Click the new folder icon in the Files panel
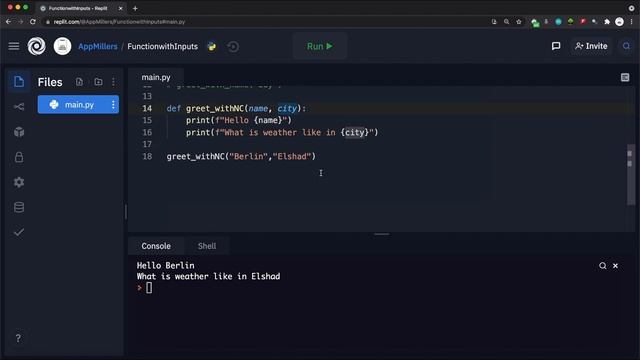Screen dimensions: 640x360 (x=98, y=82)
